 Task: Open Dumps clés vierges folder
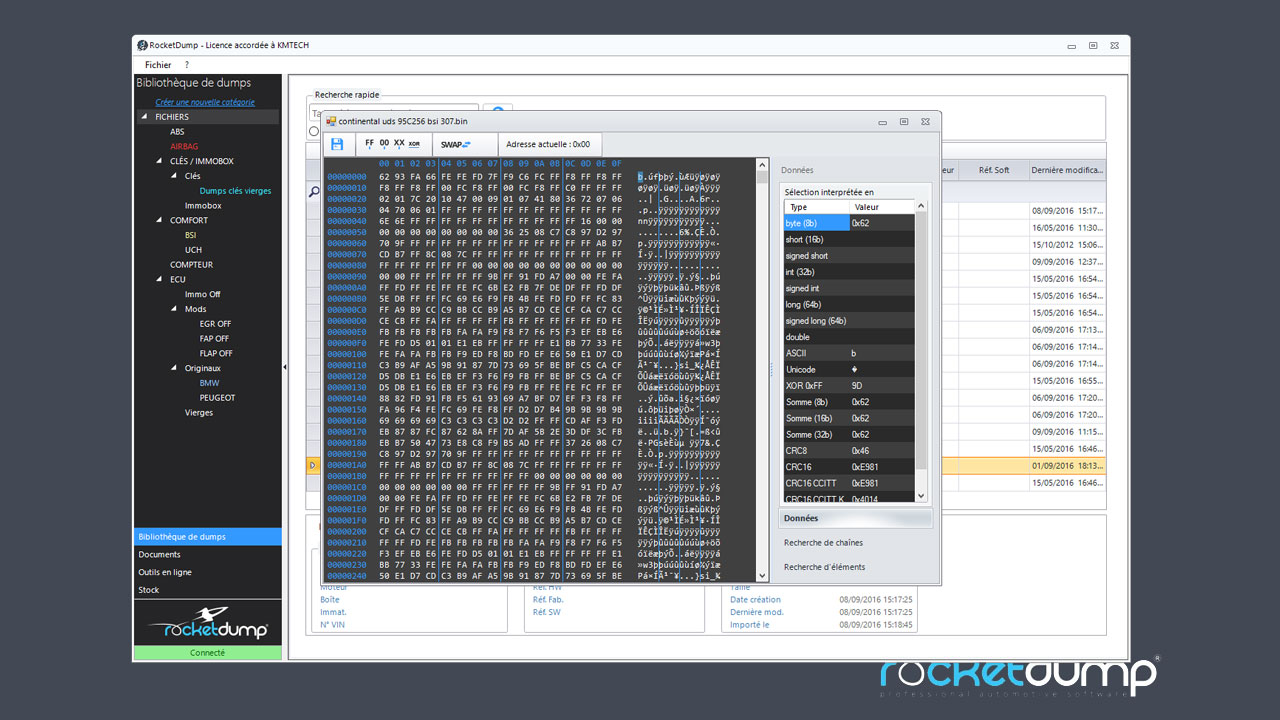[235, 191]
